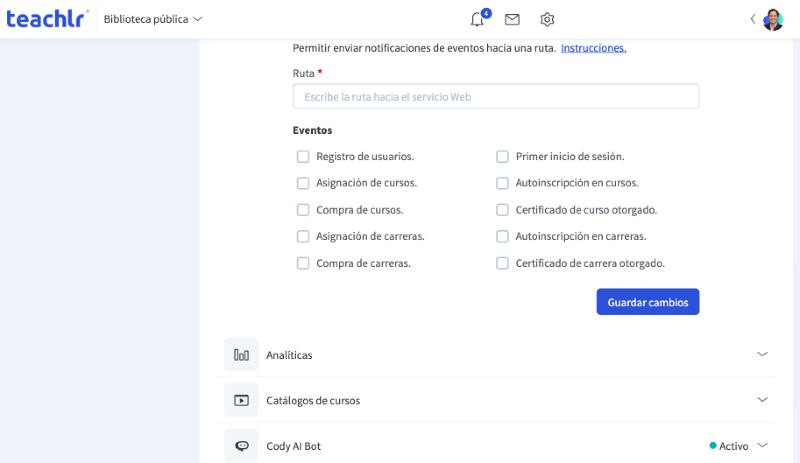Image resolution: width=800 pixels, height=463 pixels.
Task: Click the user profile avatar
Action: tap(773, 19)
